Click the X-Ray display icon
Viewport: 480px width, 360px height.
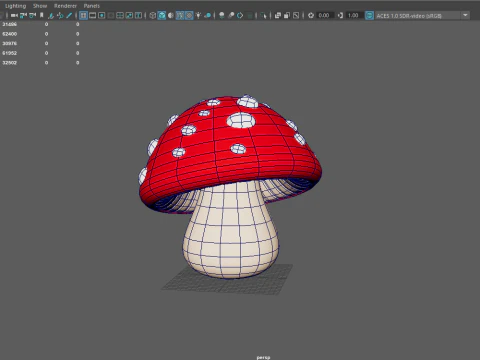pyautogui.click(x=277, y=15)
